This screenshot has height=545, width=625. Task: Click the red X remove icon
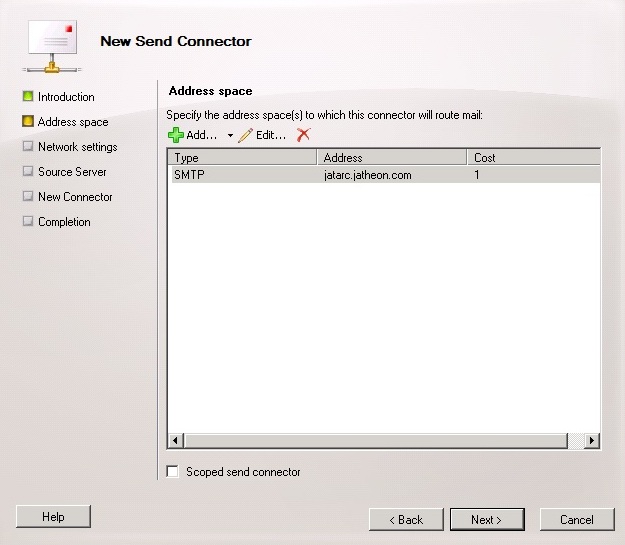tap(303, 135)
